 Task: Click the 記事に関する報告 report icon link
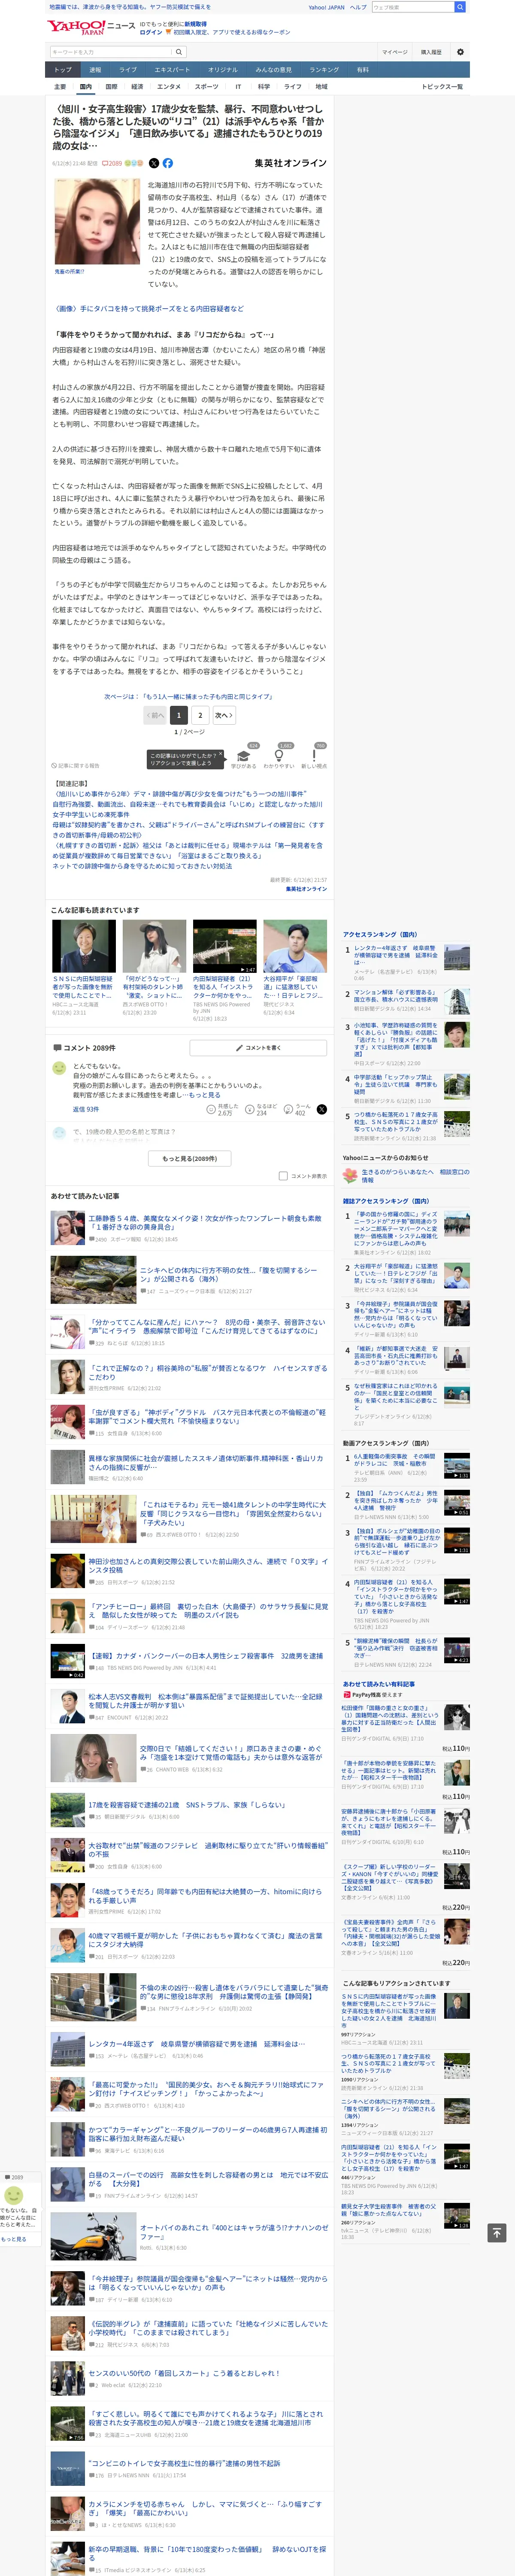point(76,766)
